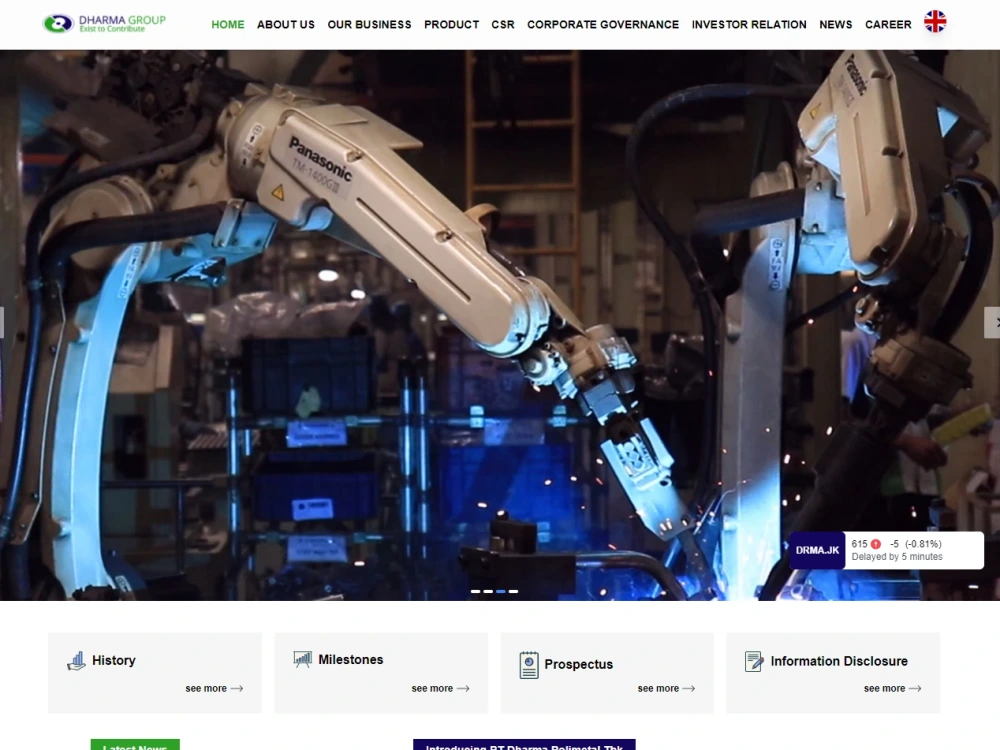Click the Milestones presentation icon
The width and height of the screenshot is (1000, 750).
(302, 659)
